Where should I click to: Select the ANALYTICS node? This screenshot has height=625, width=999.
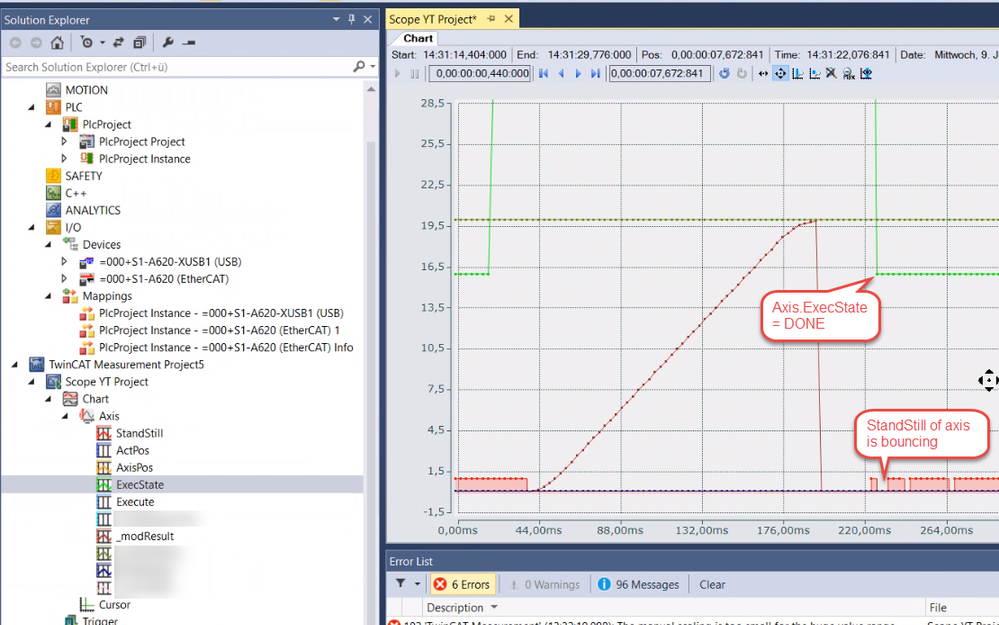tap(92, 210)
